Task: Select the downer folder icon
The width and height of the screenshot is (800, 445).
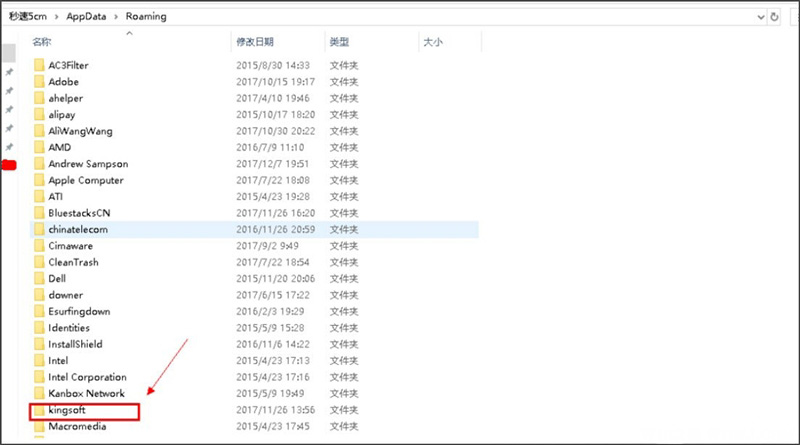Action: pos(39,295)
